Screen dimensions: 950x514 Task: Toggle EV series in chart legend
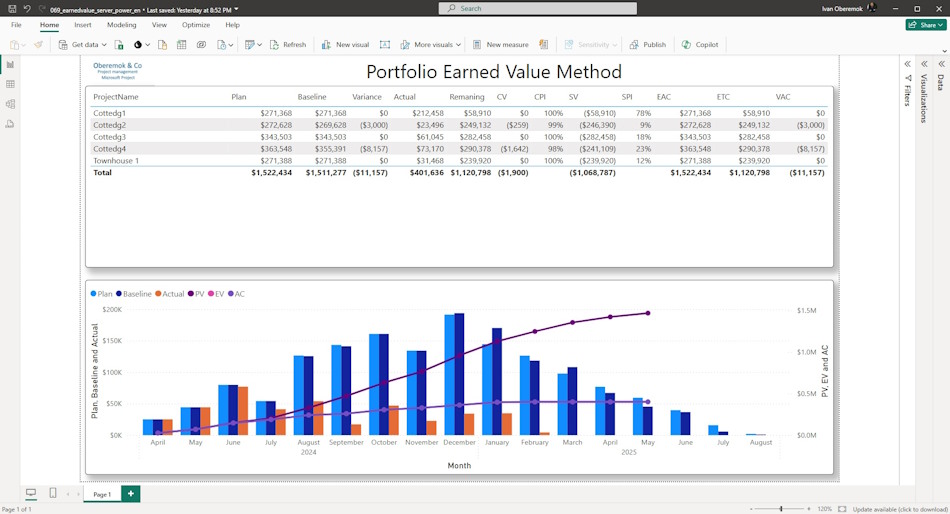[x=216, y=294]
